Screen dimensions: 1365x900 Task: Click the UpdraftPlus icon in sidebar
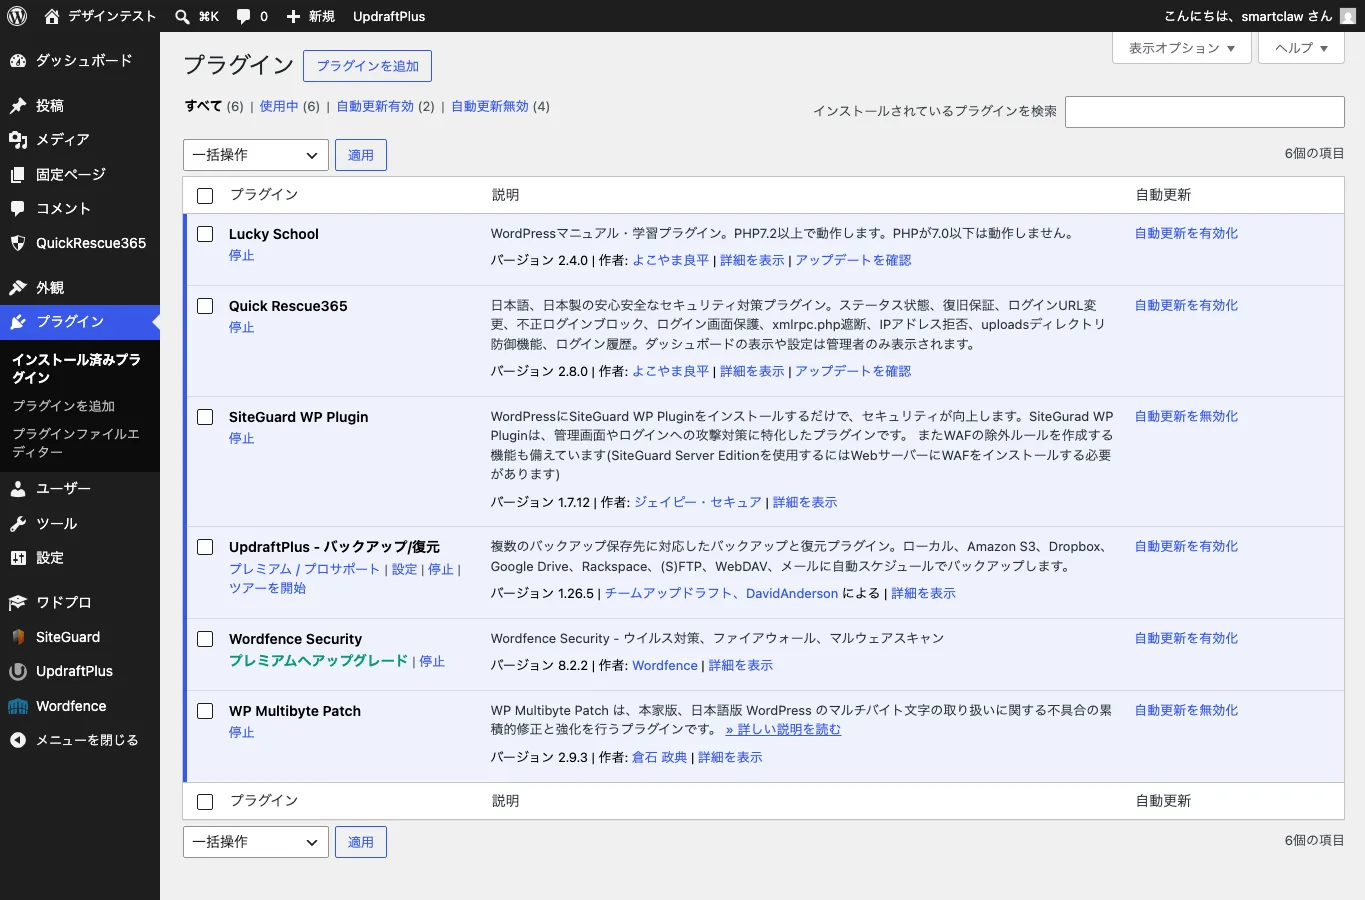(18, 672)
